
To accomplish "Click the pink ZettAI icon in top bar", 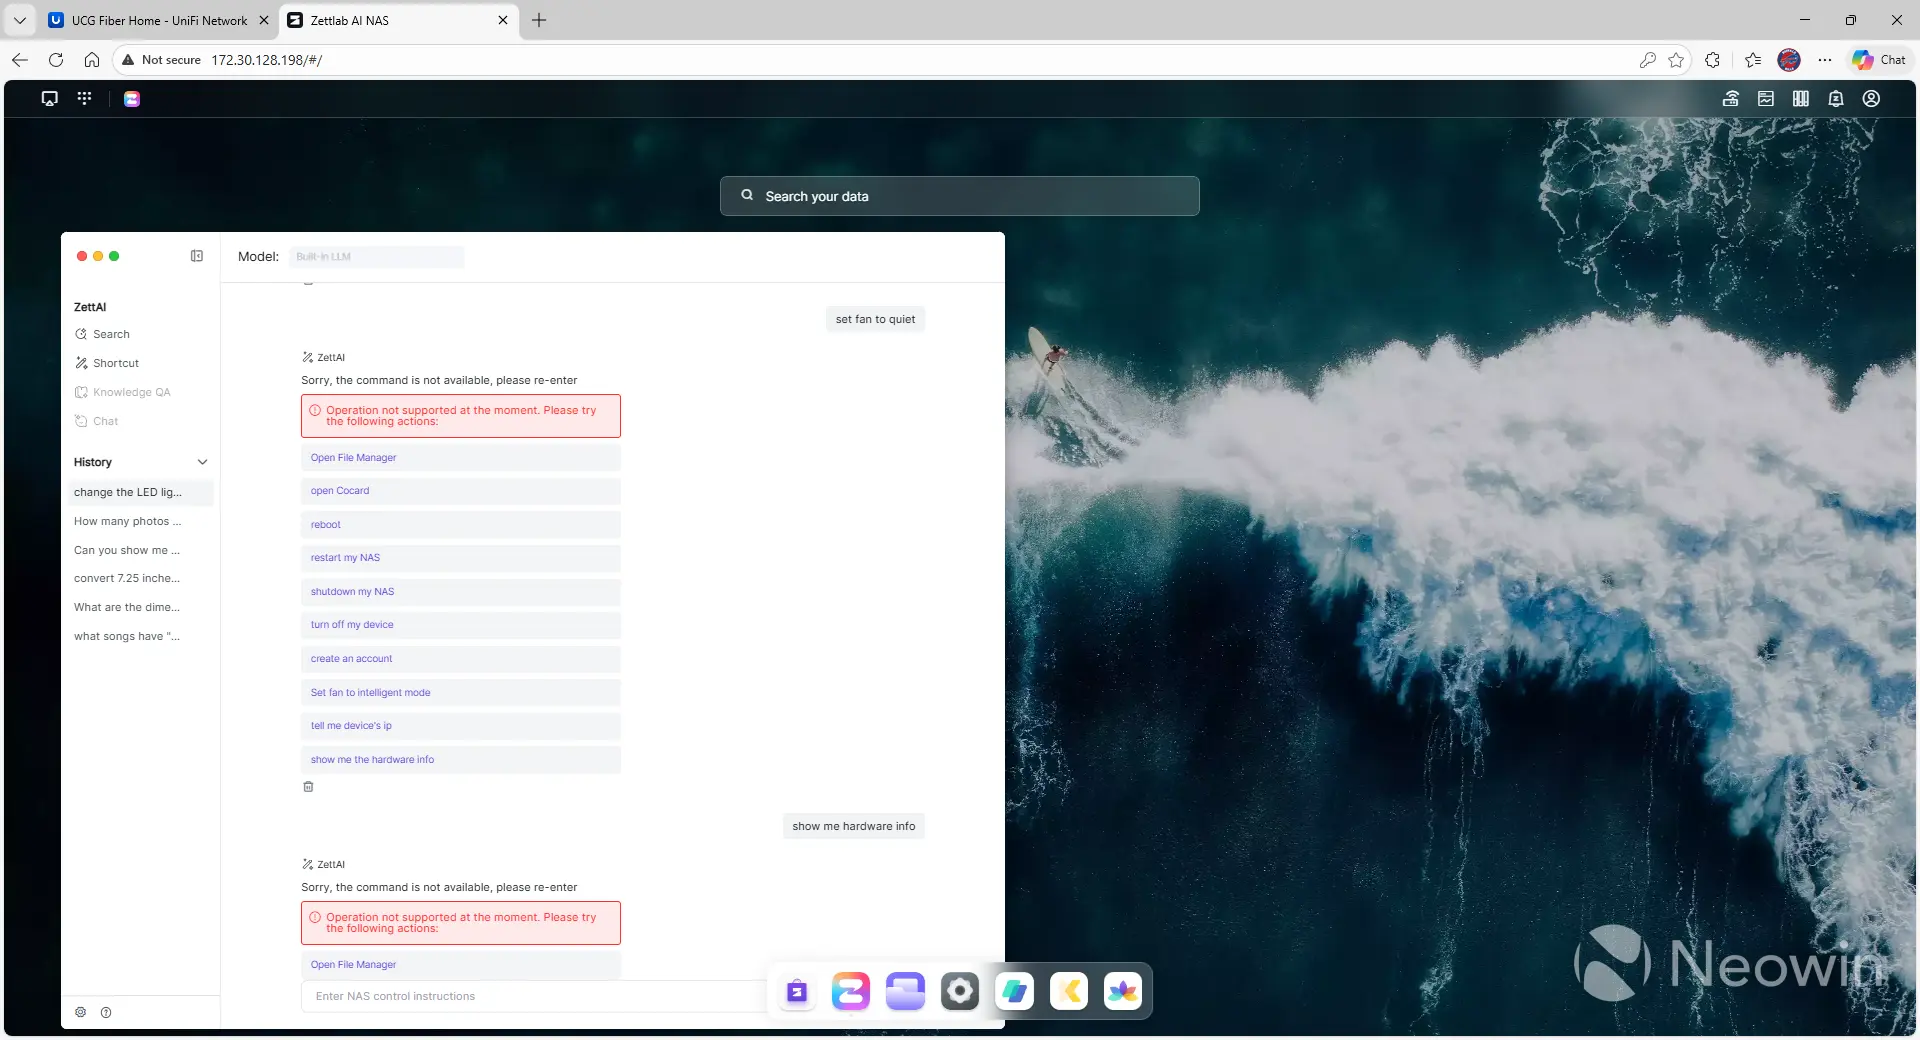I will [132, 98].
